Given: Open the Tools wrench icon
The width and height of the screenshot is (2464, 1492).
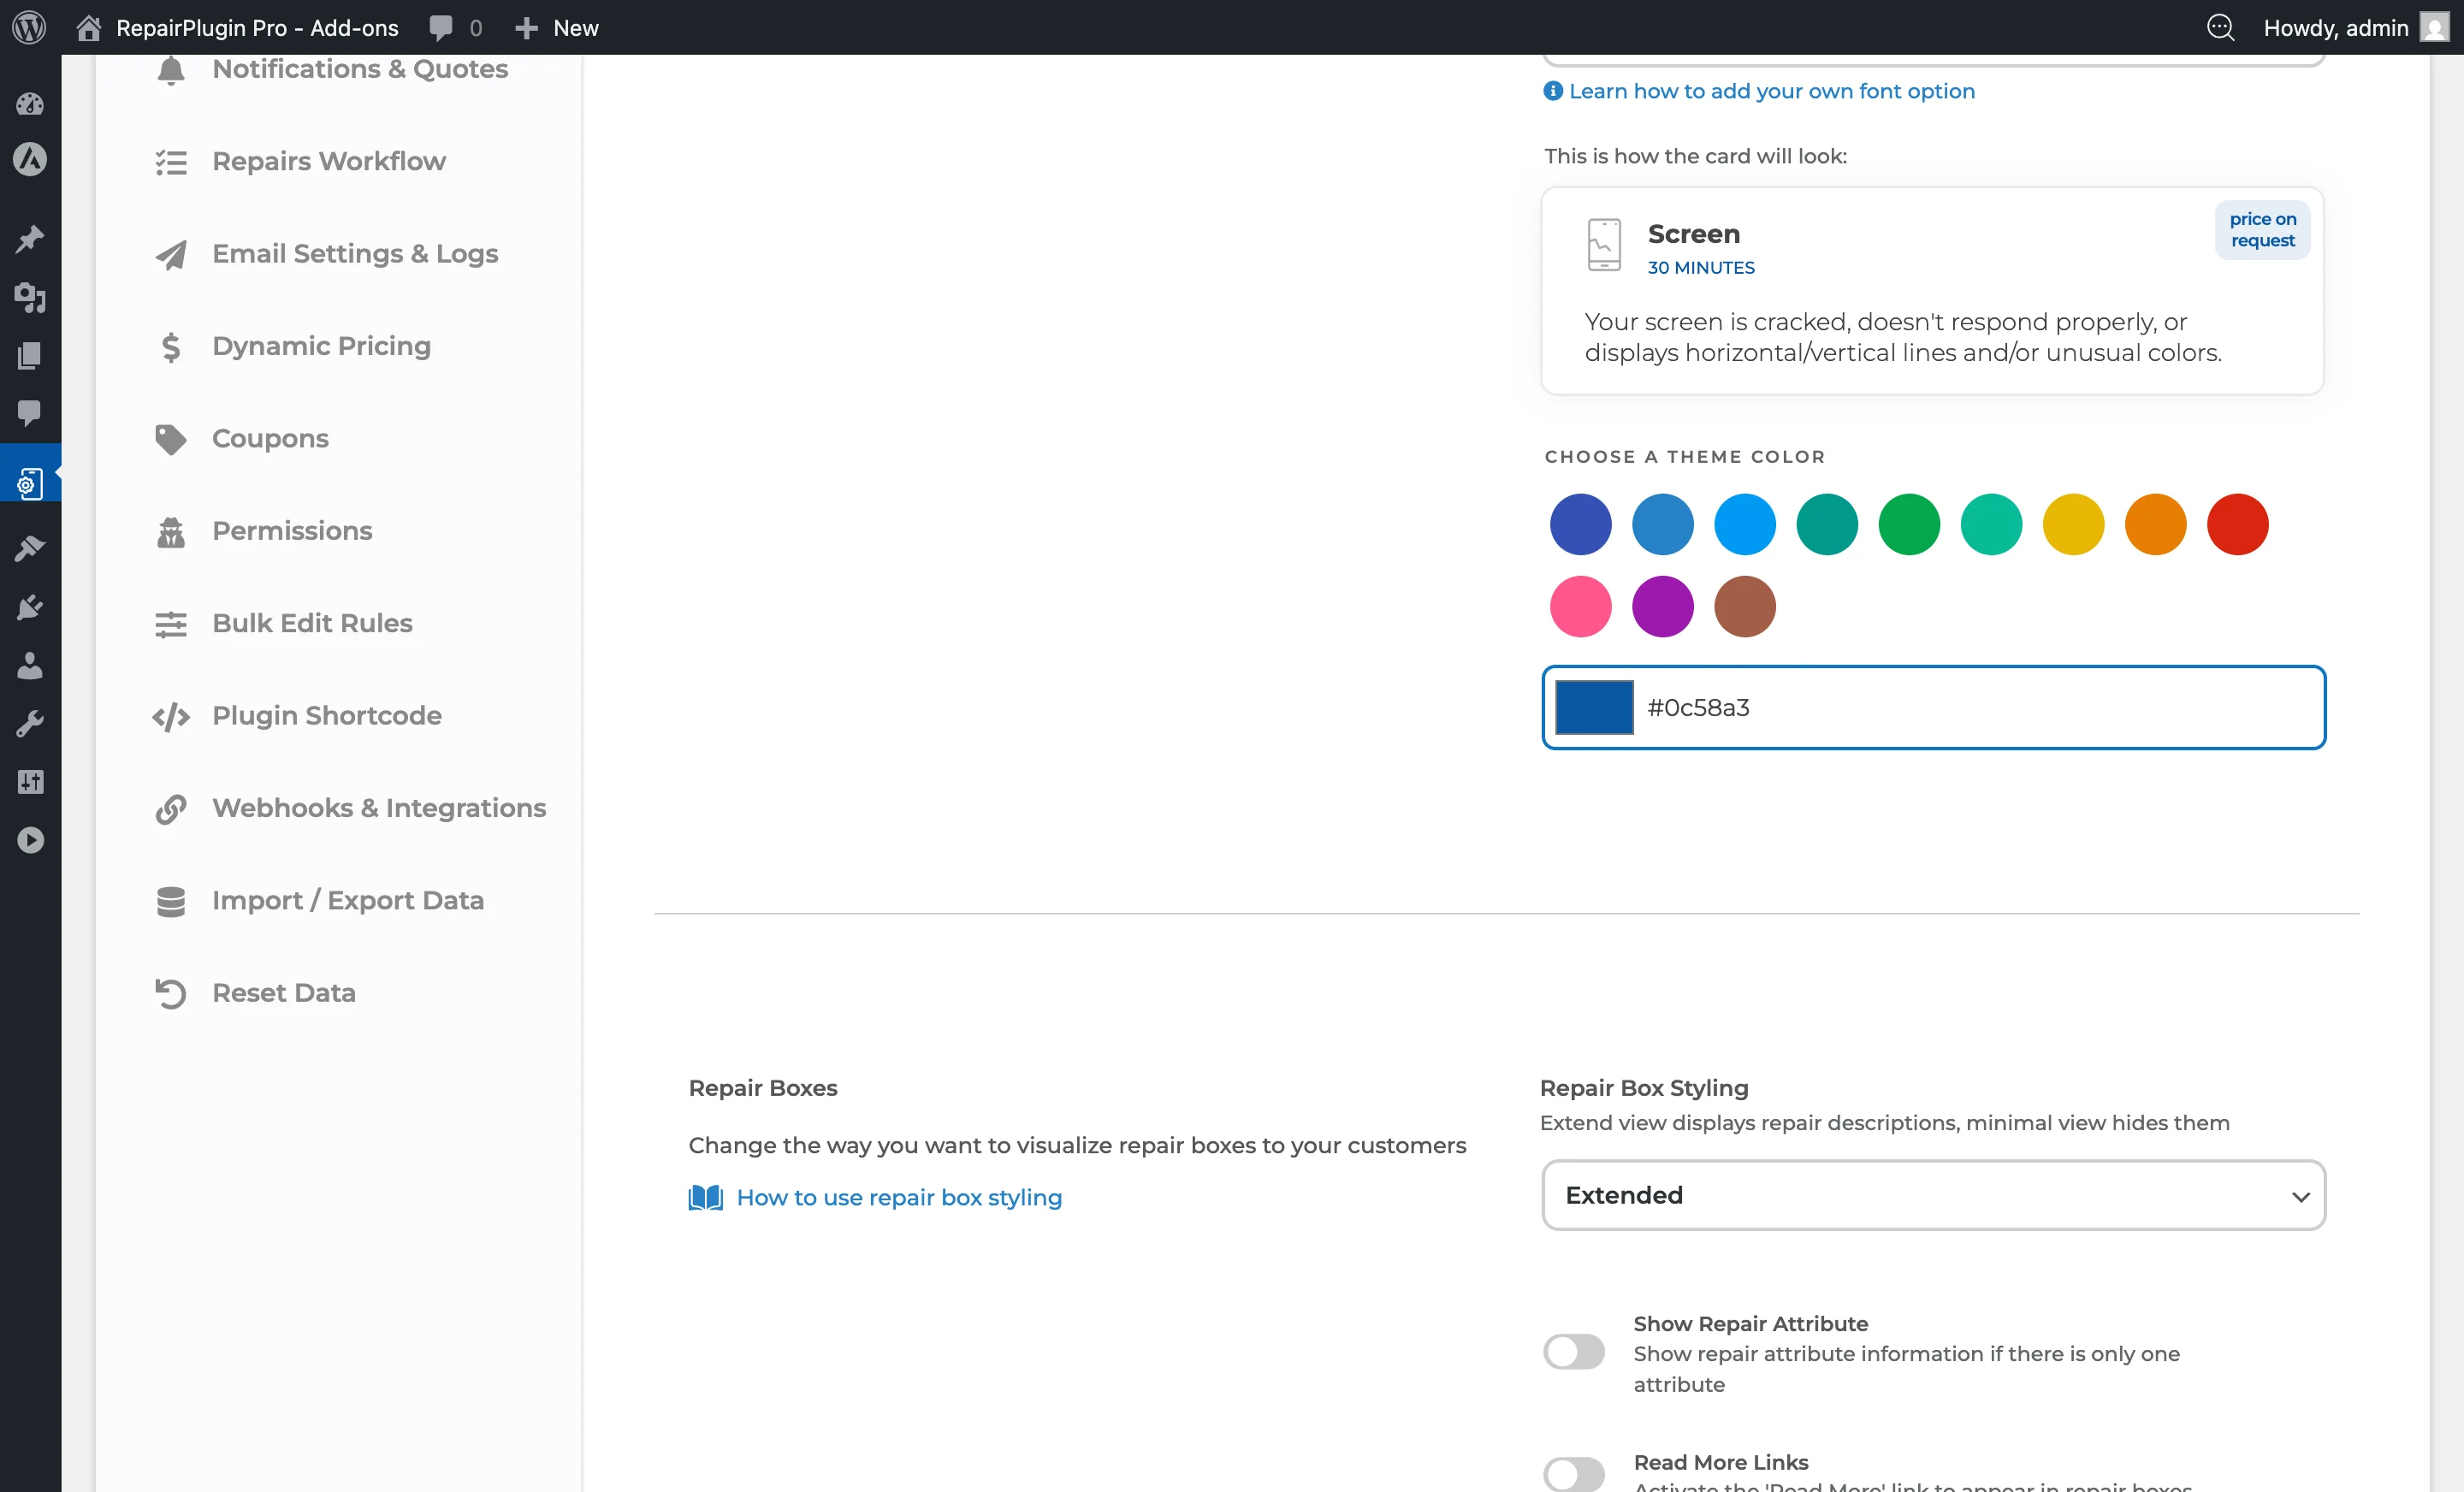Looking at the screenshot, I should [30, 723].
